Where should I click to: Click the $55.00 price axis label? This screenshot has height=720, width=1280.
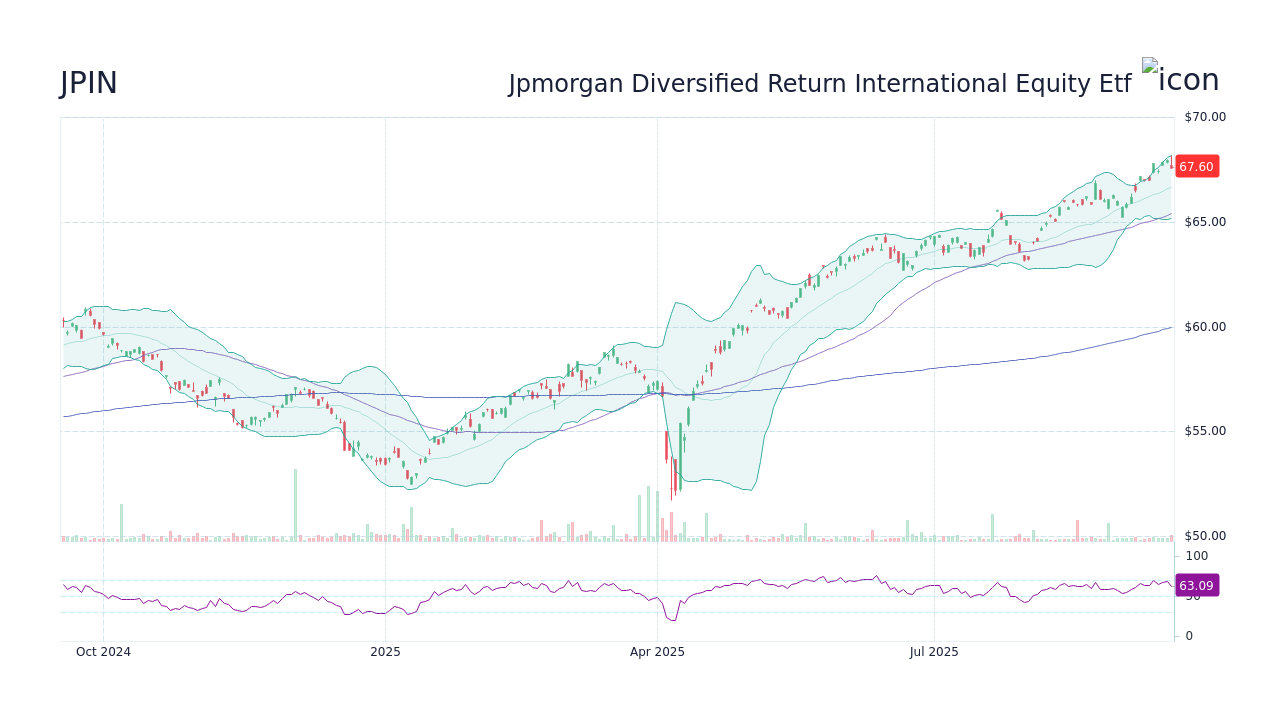tap(1205, 431)
